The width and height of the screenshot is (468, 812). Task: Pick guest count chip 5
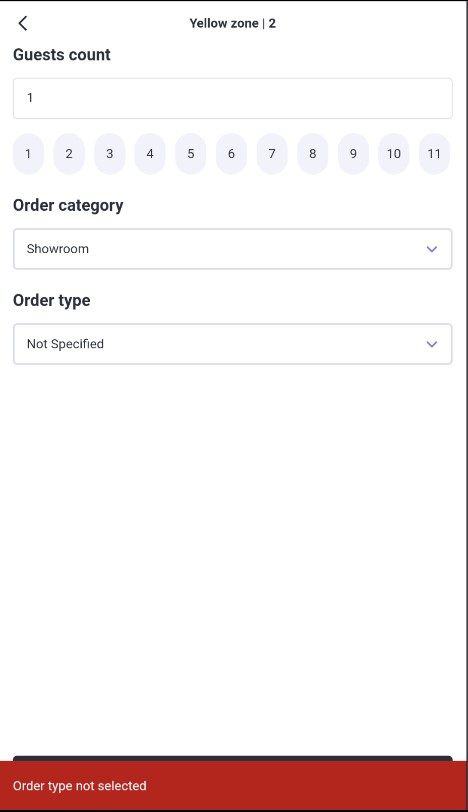[x=191, y=154]
